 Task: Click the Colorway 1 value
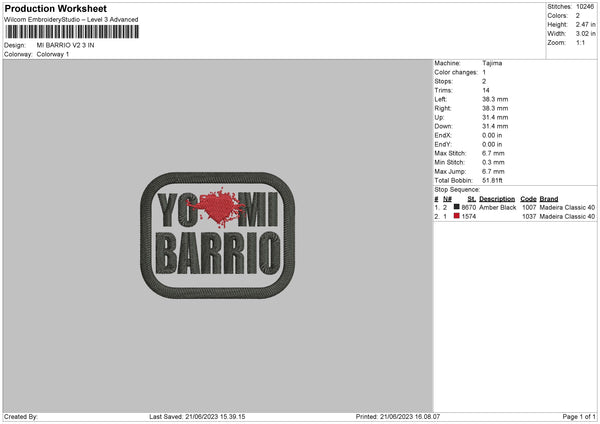coord(53,54)
